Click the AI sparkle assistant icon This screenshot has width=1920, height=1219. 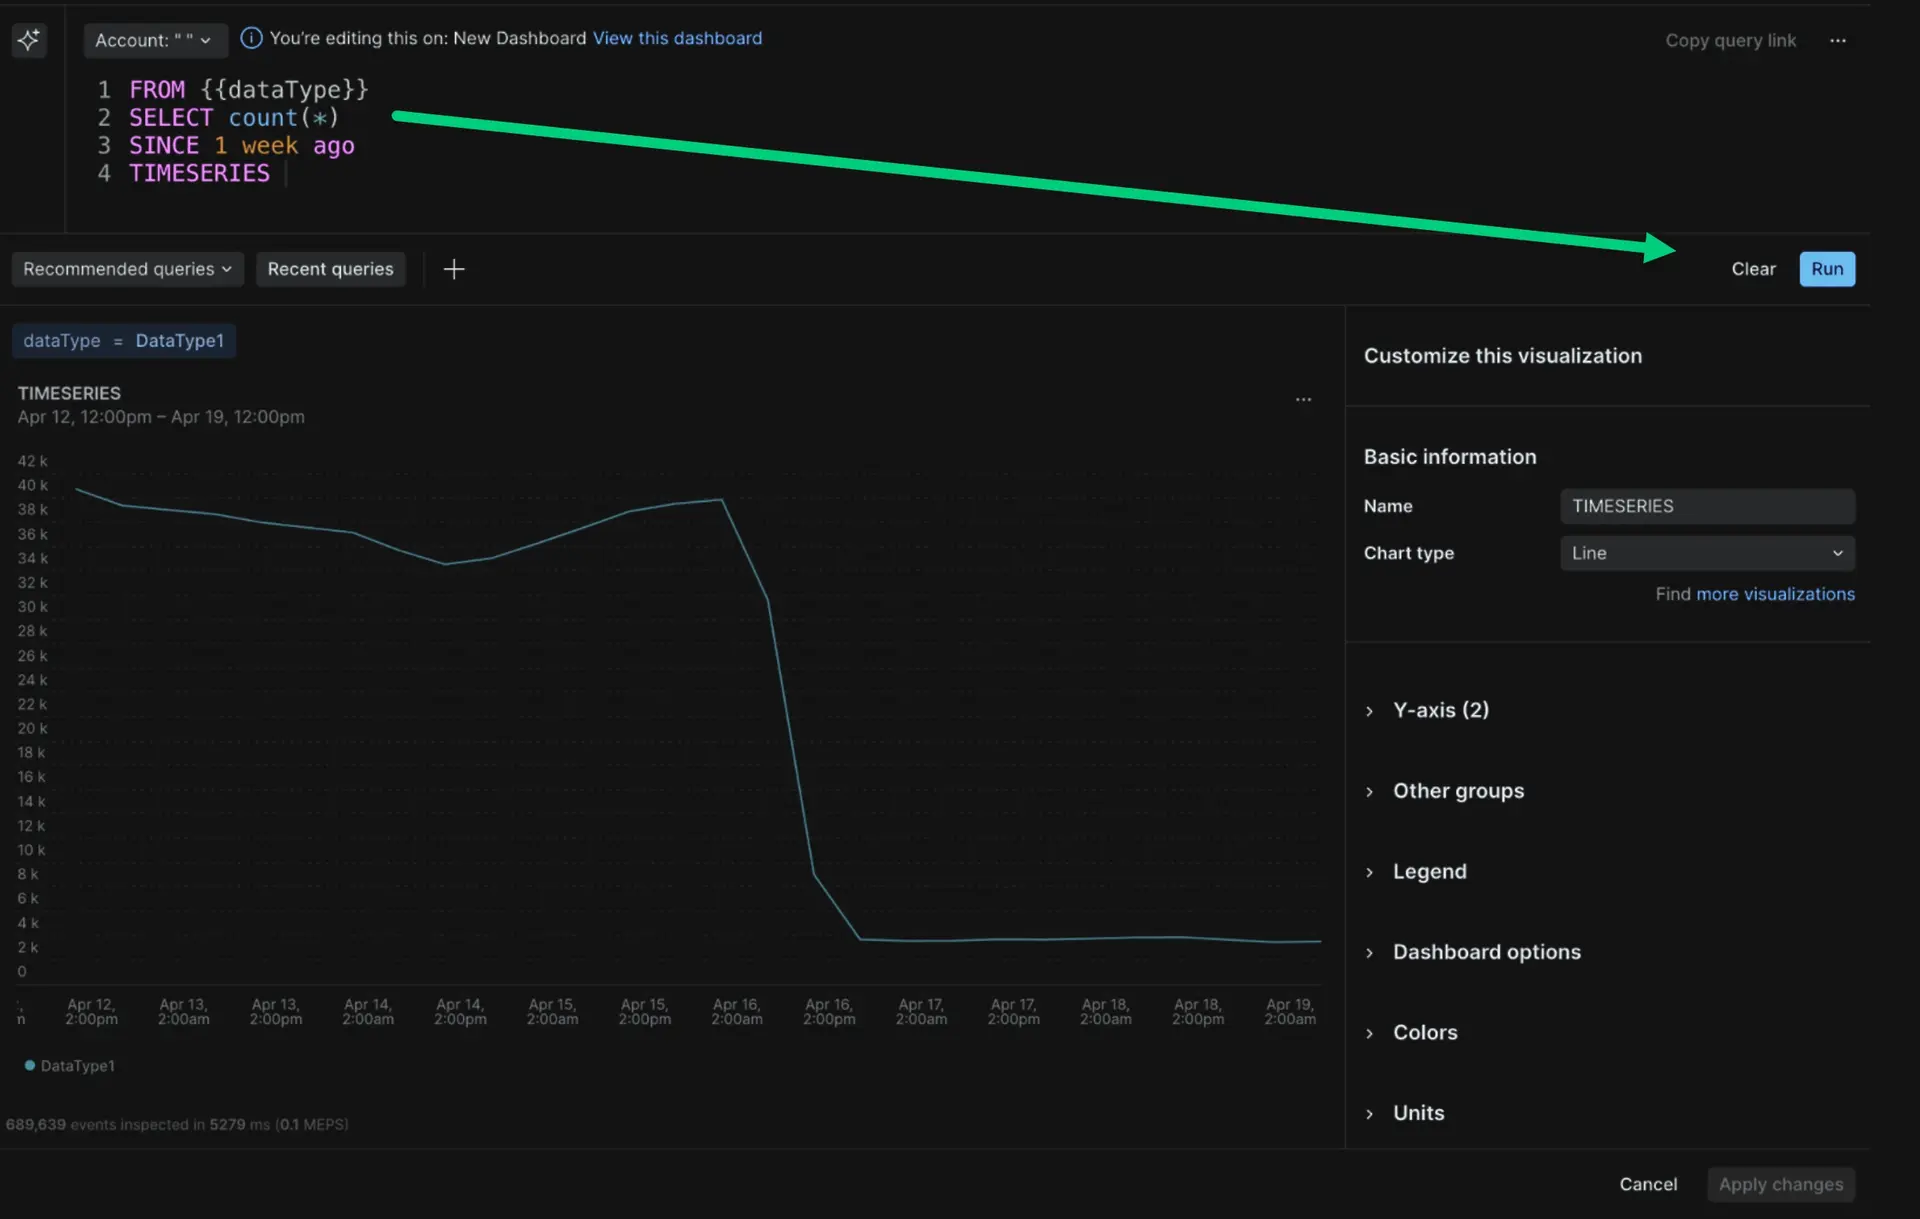(29, 40)
